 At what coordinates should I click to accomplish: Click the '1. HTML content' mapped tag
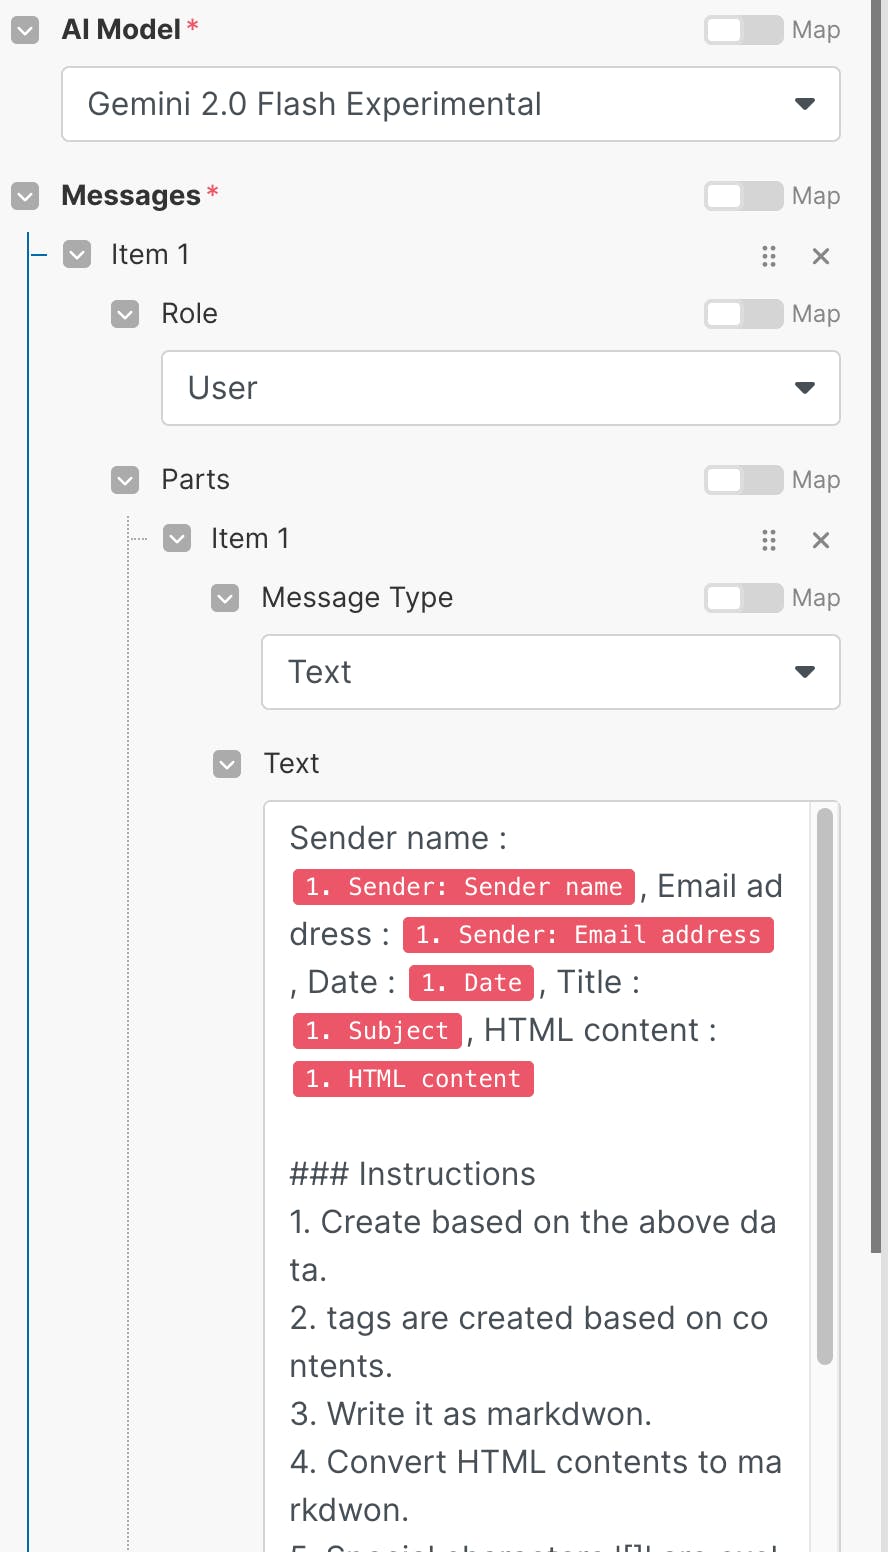[413, 1079]
